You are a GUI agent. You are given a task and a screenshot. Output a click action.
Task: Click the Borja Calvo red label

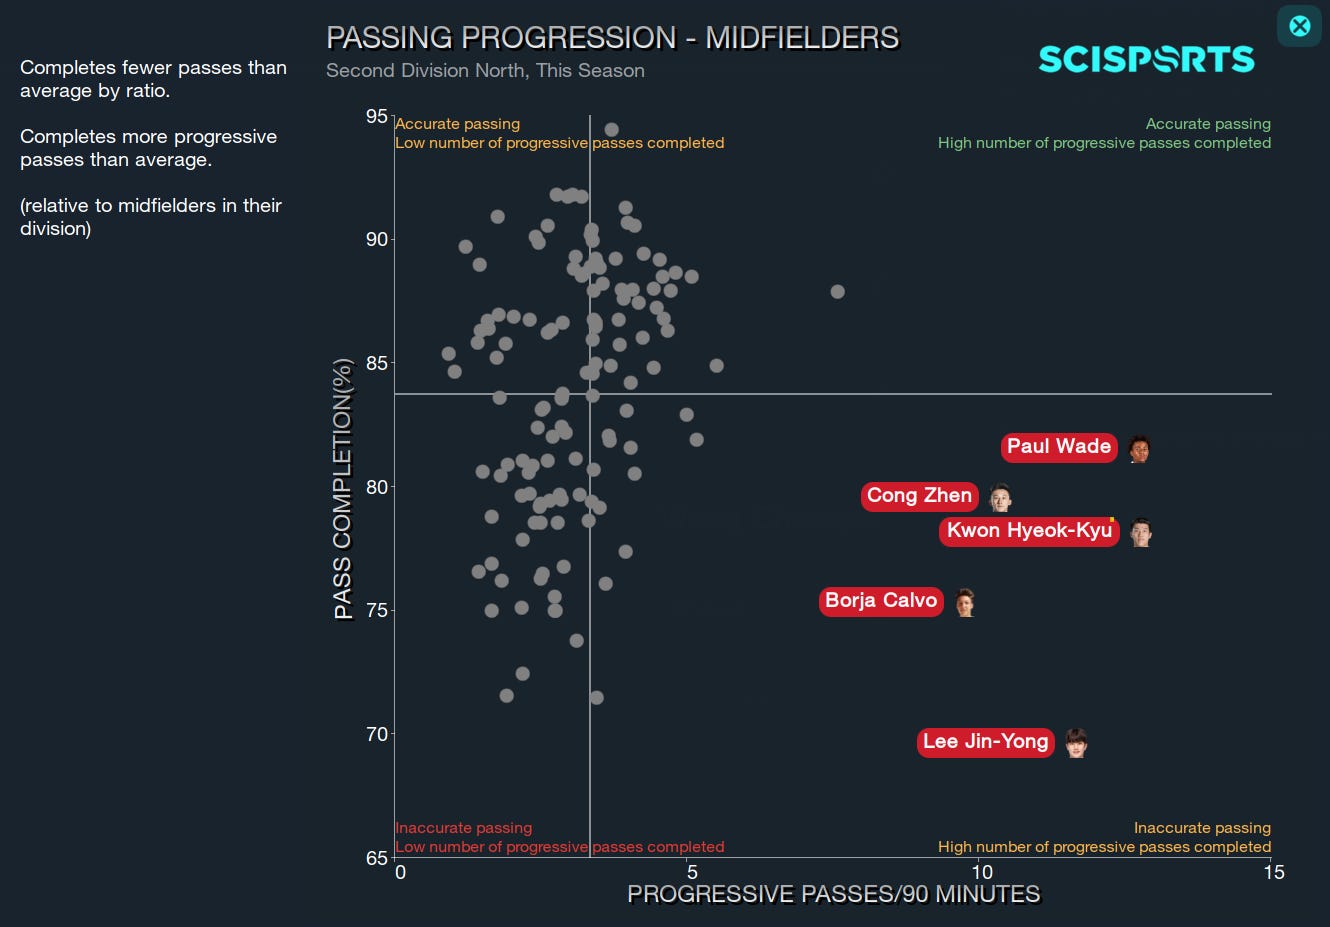880,601
